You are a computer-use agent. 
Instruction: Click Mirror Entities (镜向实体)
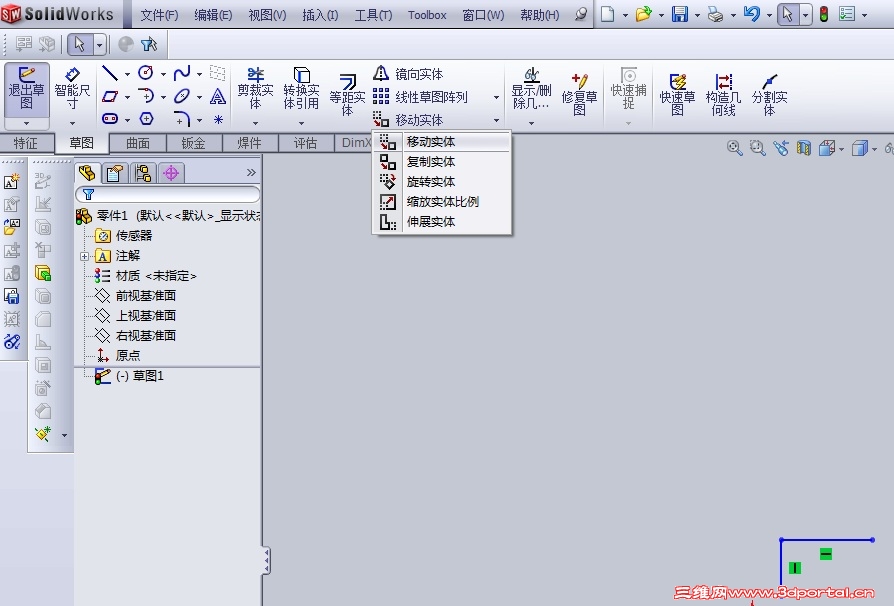(x=408, y=74)
